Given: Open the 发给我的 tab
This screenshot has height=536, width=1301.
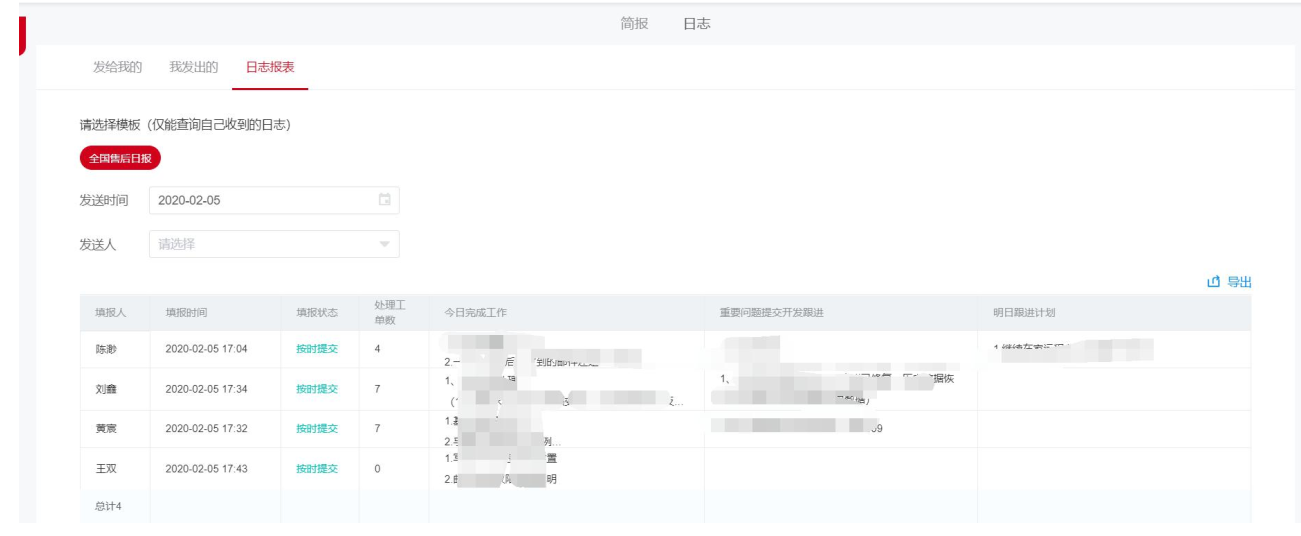Looking at the screenshot, I should pos(117,67).
